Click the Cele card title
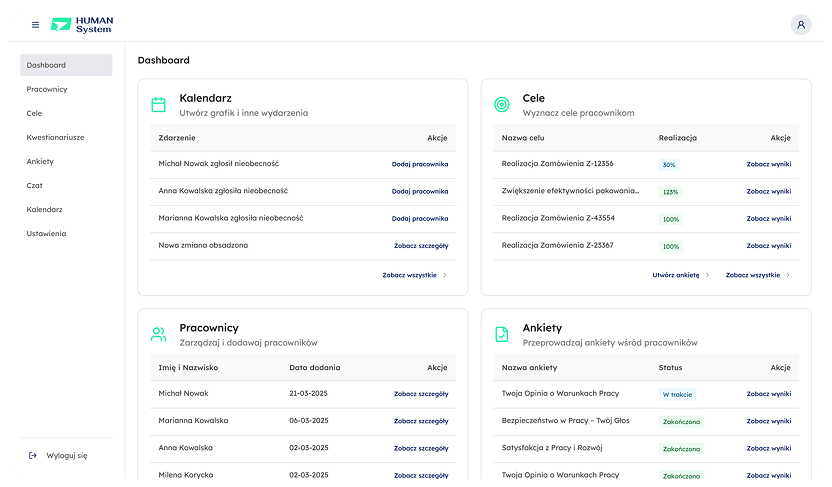Image resolution: width=832 pixels, height=487 pixels. pyautogui.click(x=533, y=98)
